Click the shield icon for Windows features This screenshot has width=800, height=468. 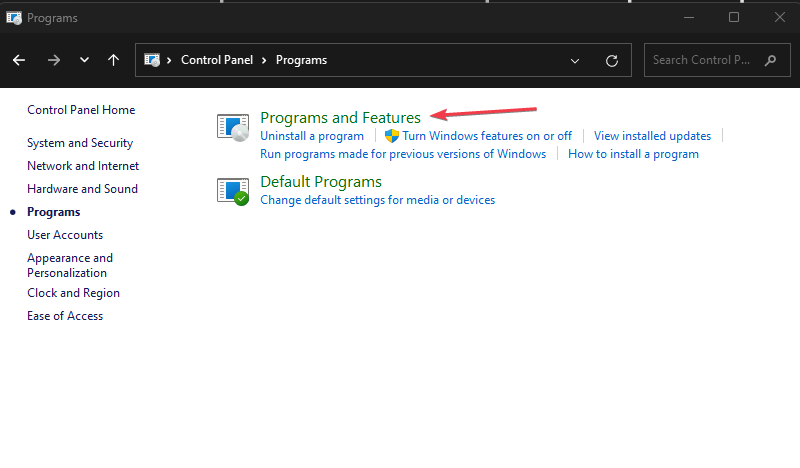[391, 136]
